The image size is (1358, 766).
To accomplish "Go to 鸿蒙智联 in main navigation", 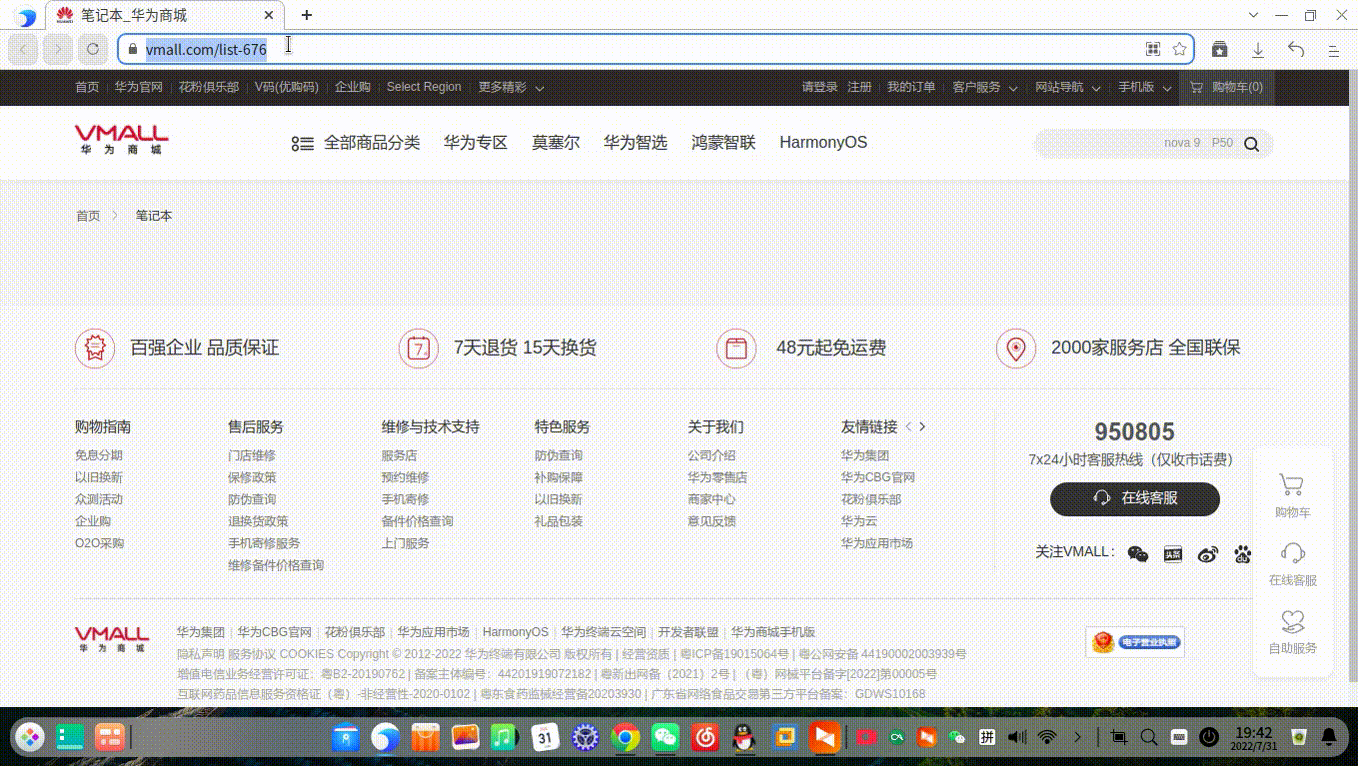I will (x=723, y=143).
